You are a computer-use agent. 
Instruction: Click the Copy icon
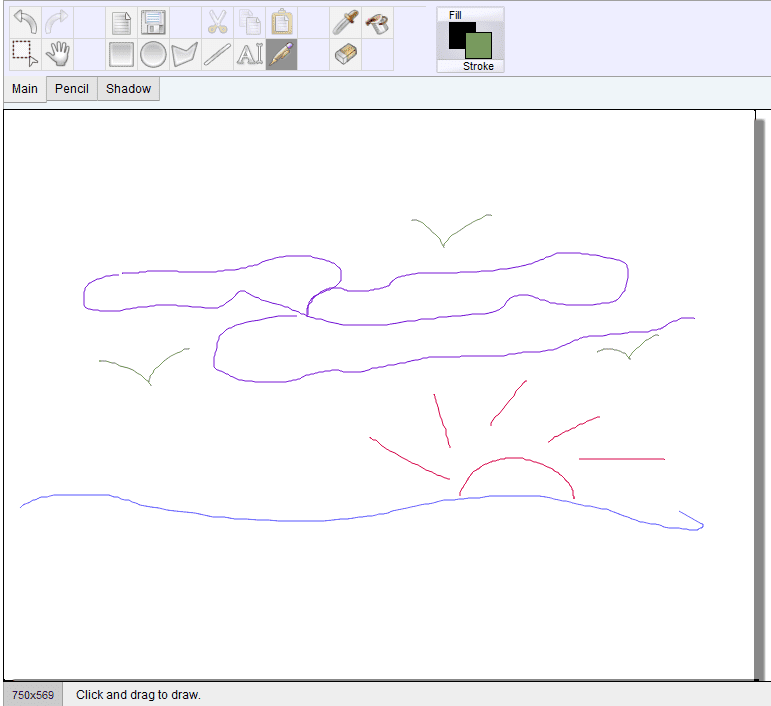pos(249,22)
